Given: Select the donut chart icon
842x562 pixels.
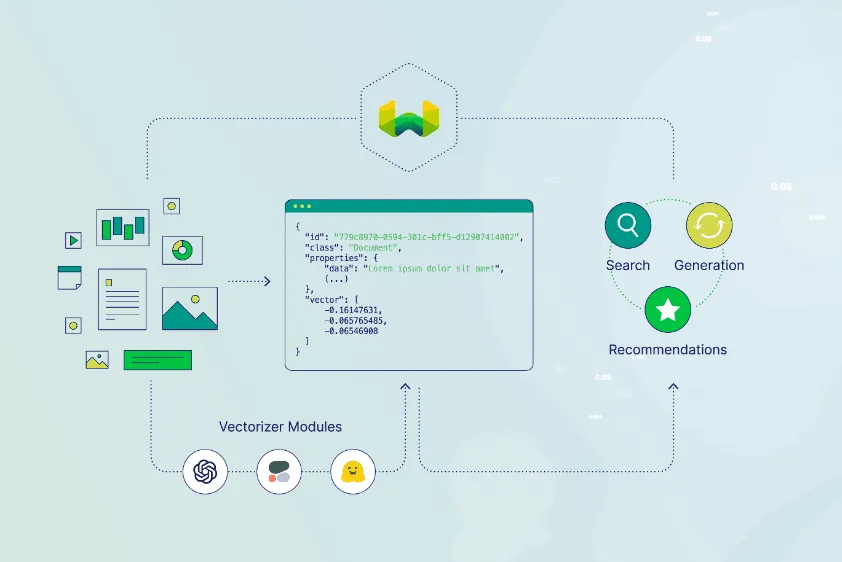Looking at the screenshot, I should pos(183,250).
